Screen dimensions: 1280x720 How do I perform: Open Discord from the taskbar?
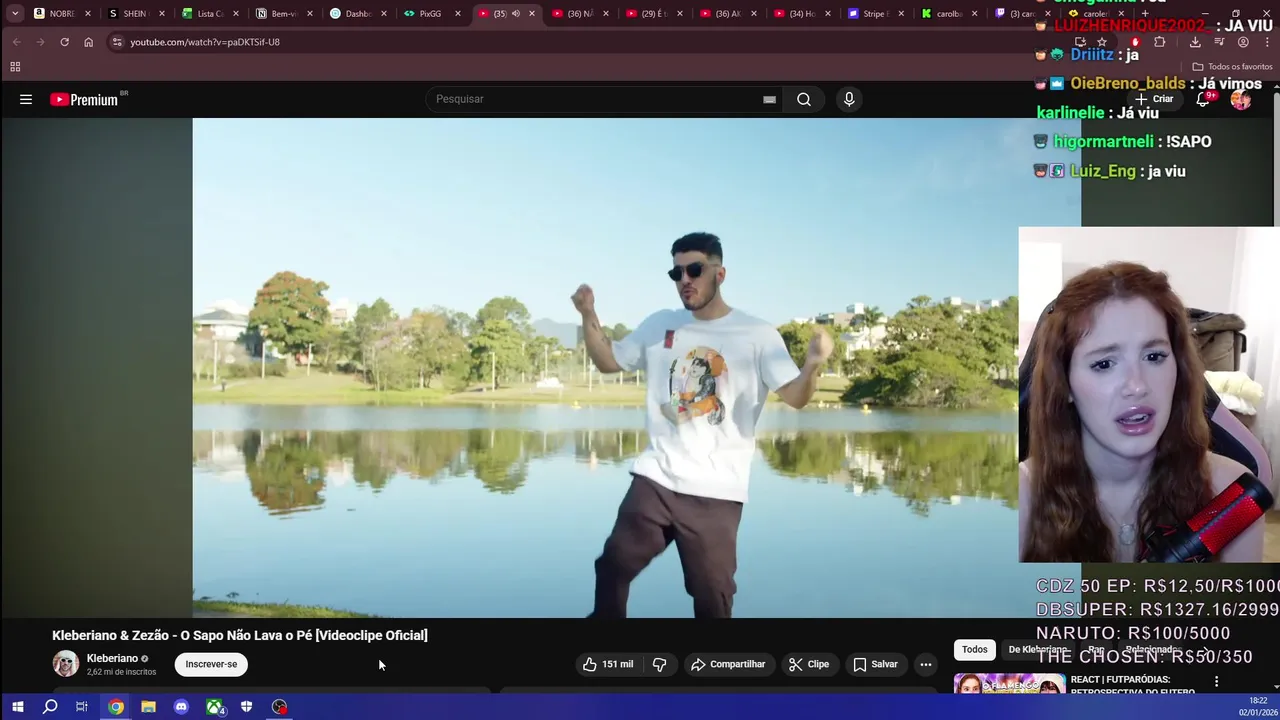pos(181,707)
